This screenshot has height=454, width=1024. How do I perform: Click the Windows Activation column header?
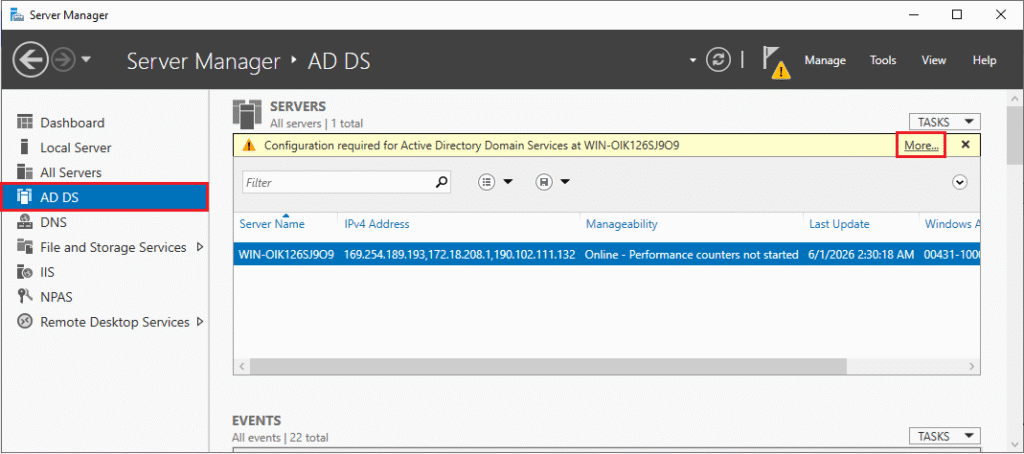point(952,224)
